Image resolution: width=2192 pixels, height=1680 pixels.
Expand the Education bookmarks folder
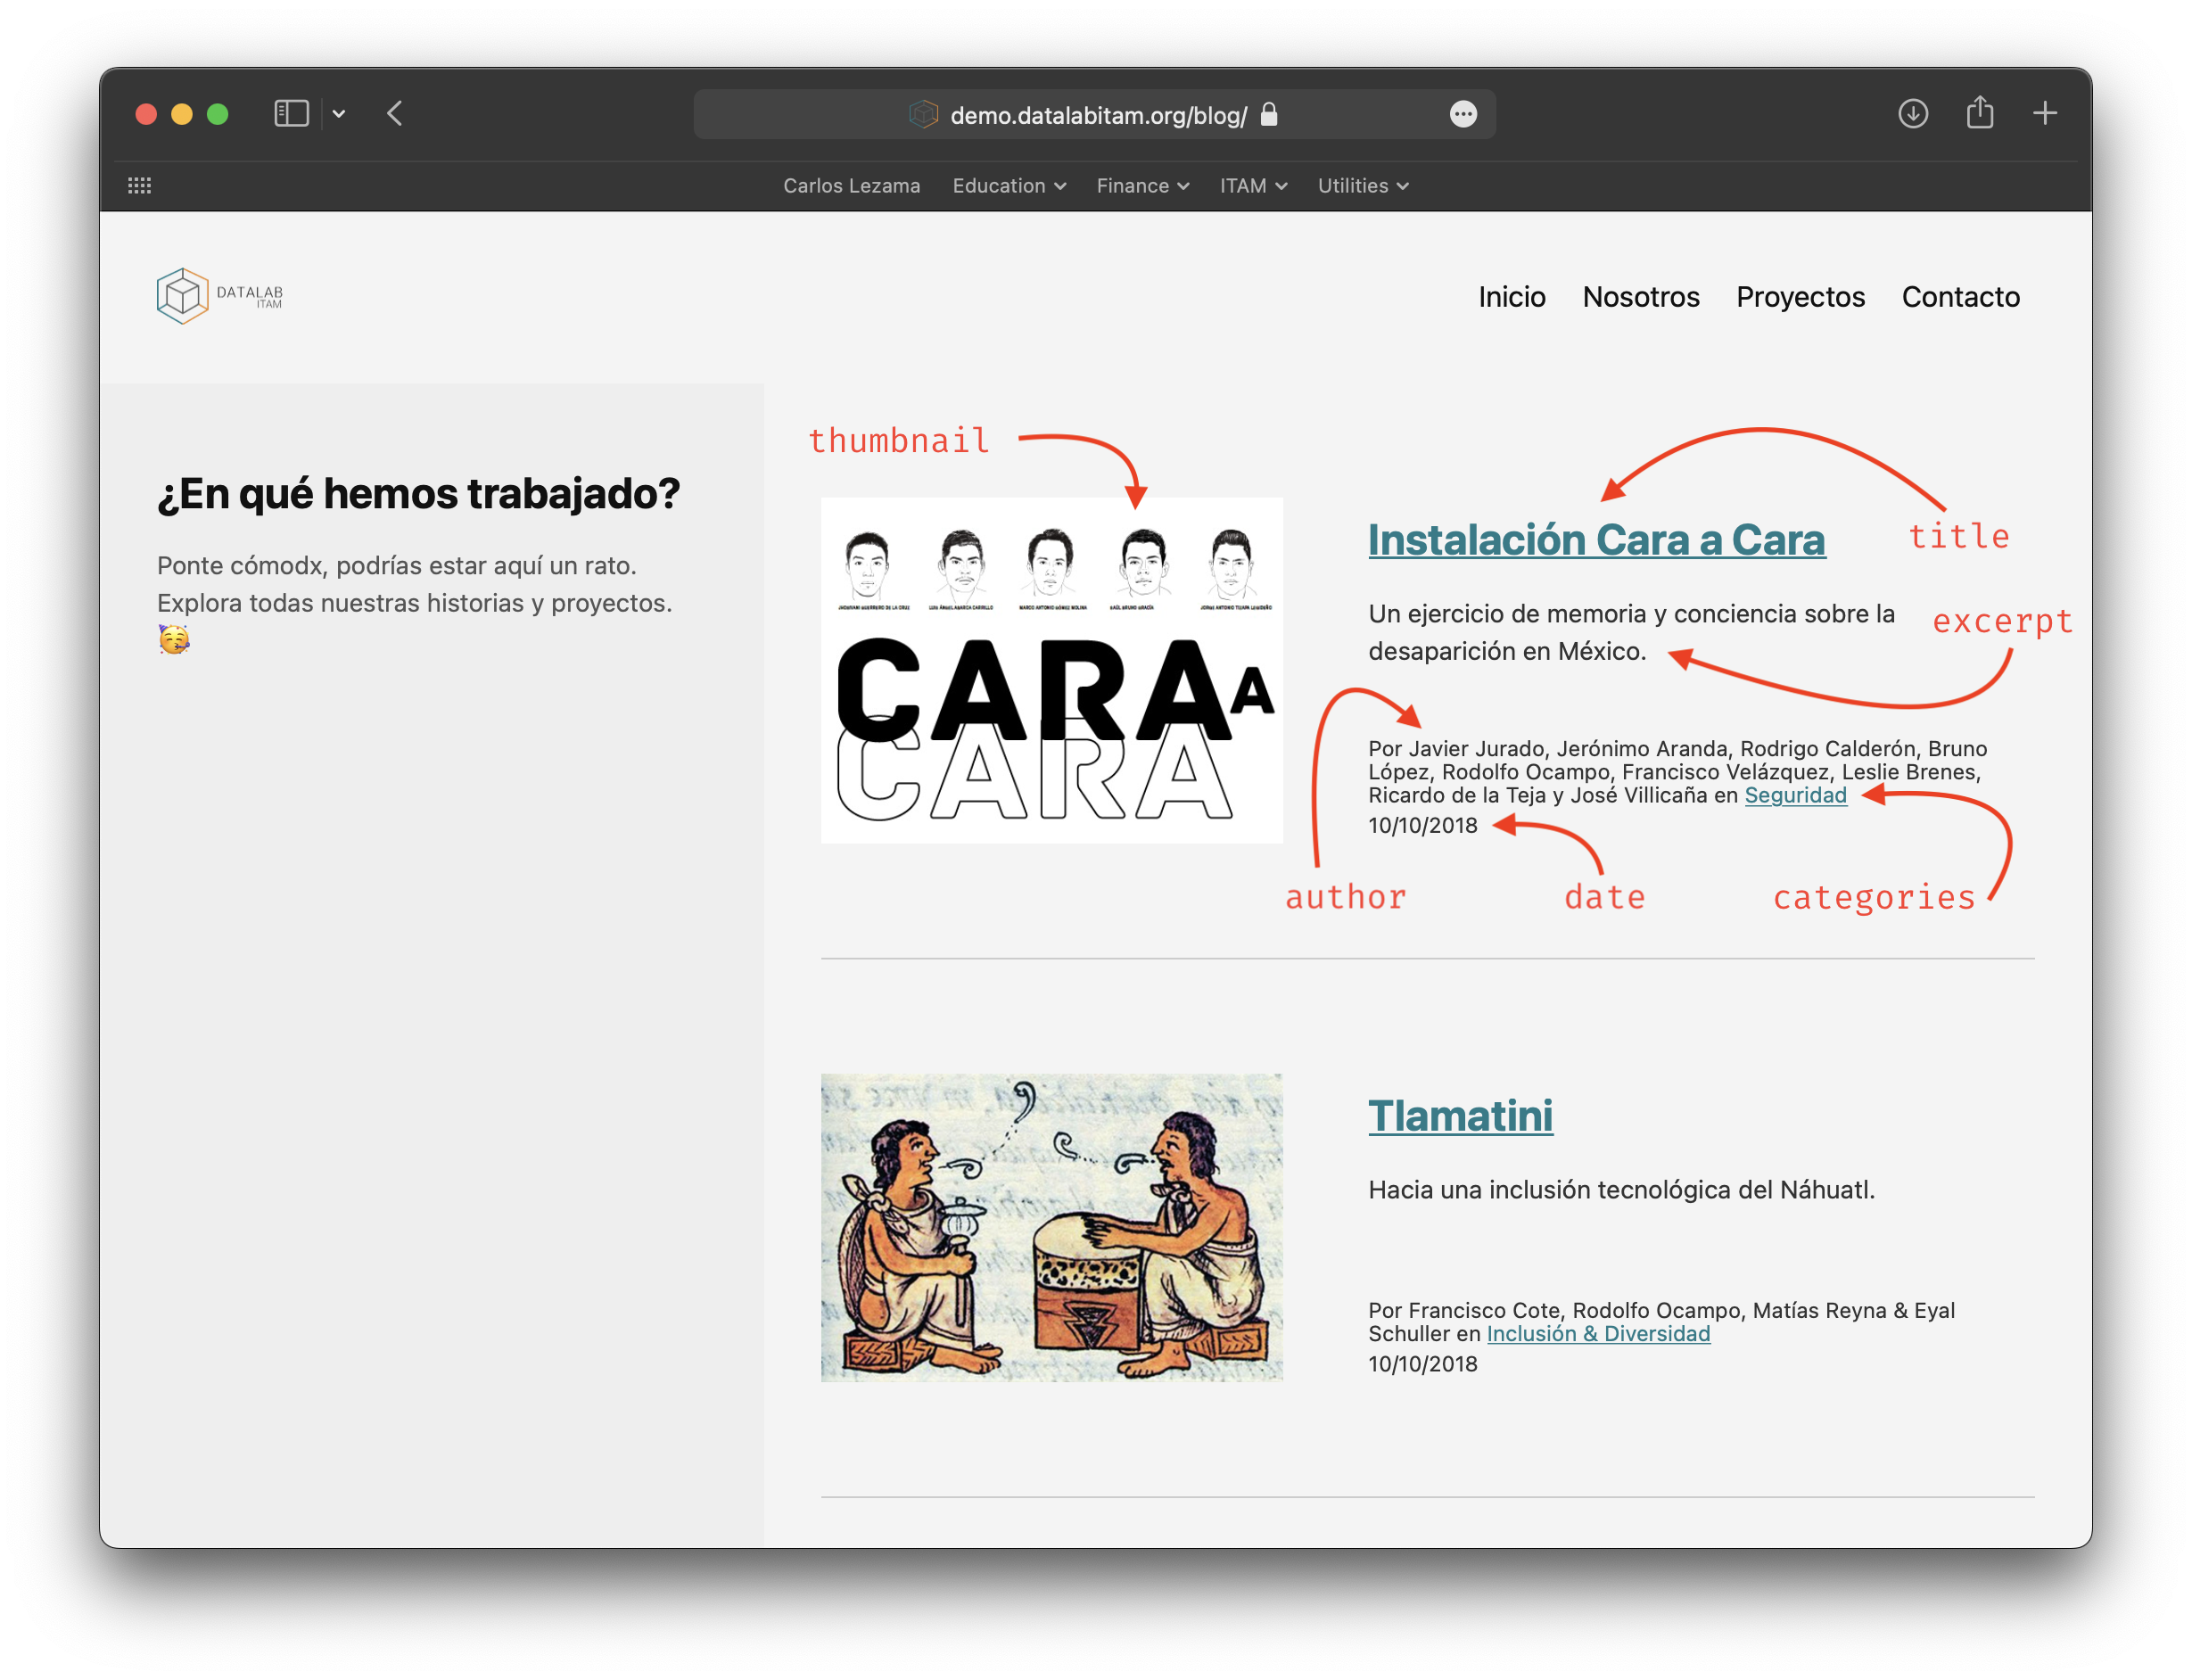(x=1008, y=186)
